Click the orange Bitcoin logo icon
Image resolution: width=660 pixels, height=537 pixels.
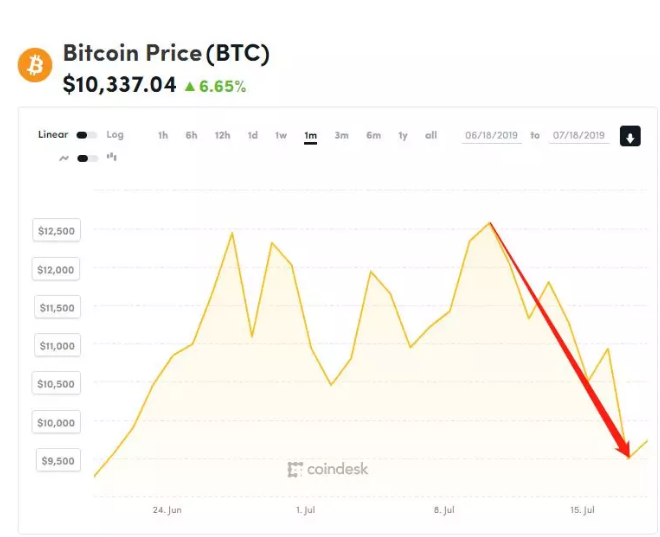coord(35,65)
